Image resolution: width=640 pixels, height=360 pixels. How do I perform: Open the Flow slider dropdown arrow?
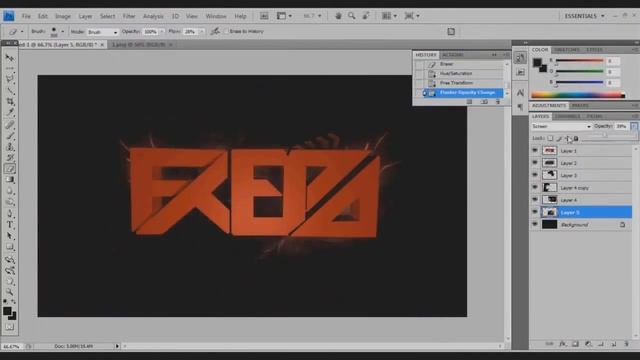tap(201, 31)
